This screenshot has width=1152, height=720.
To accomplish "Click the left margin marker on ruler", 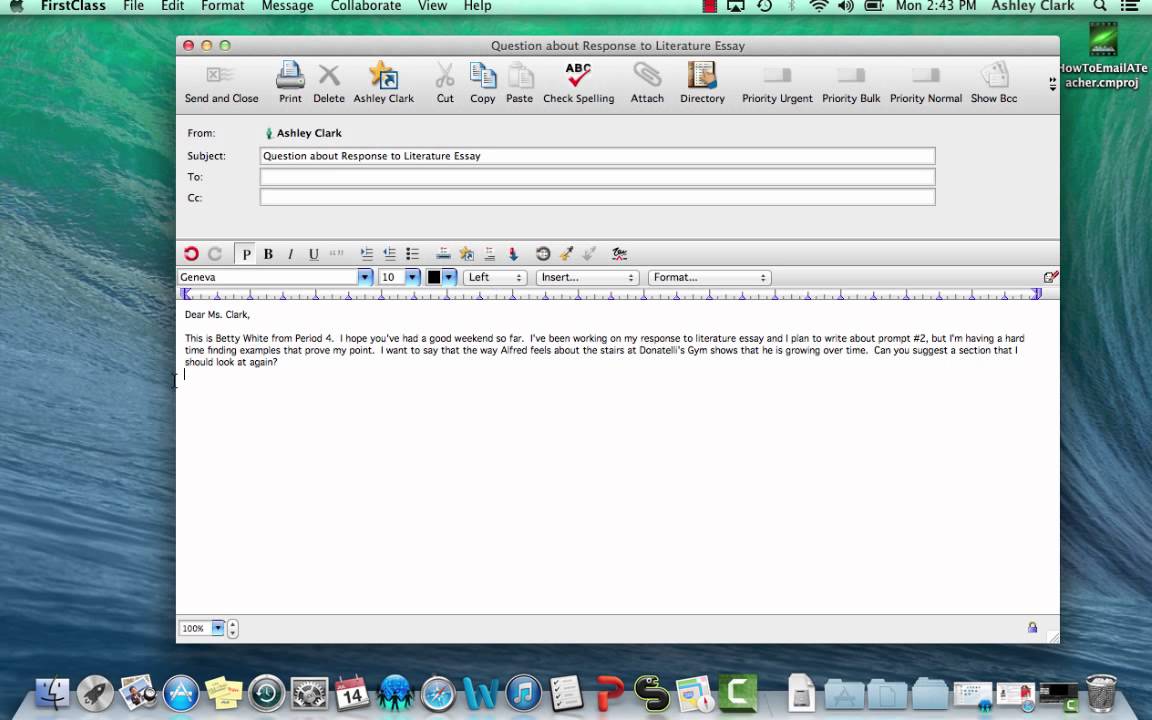I will coord(187,294).
